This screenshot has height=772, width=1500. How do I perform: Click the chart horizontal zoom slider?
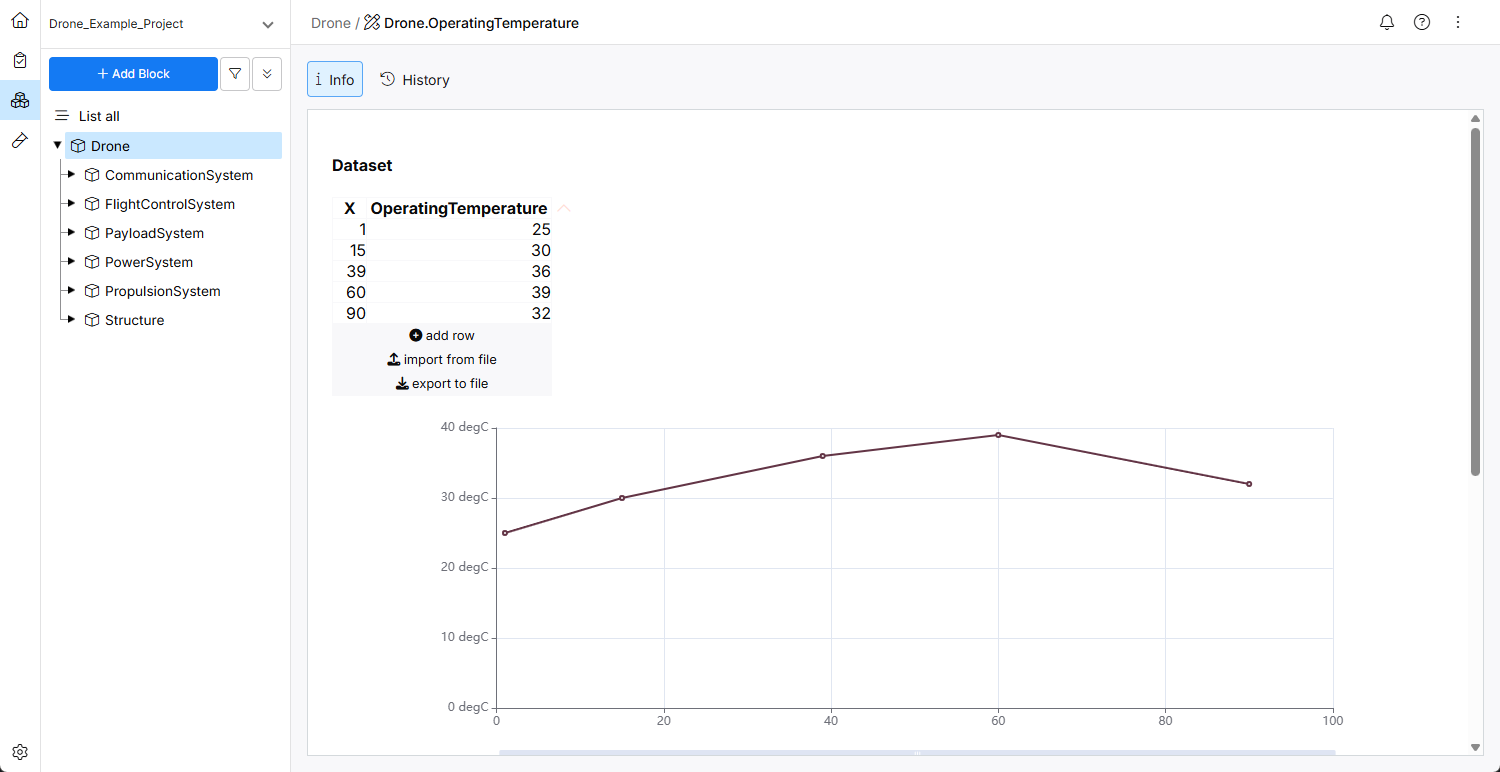[x=916, y=752]
